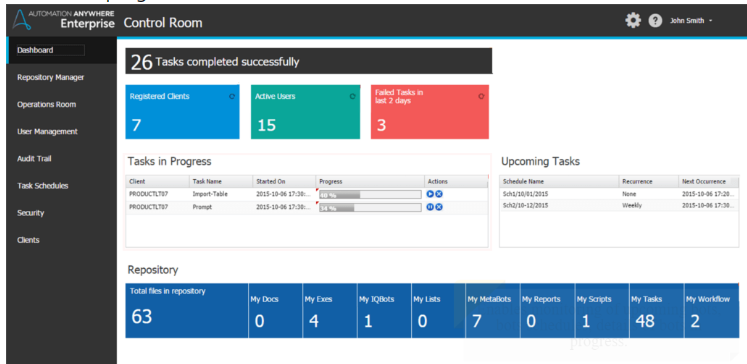Viewport: 747px width, 364px height.
Task: Cancel the Prompt task
Action: tap(439, 207)
